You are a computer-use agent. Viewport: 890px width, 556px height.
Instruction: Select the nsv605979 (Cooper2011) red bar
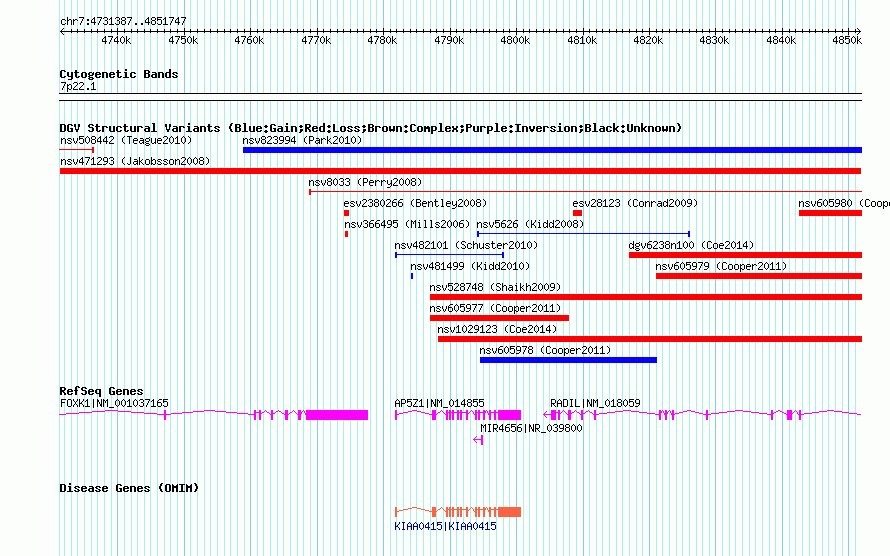coord(759,276)
